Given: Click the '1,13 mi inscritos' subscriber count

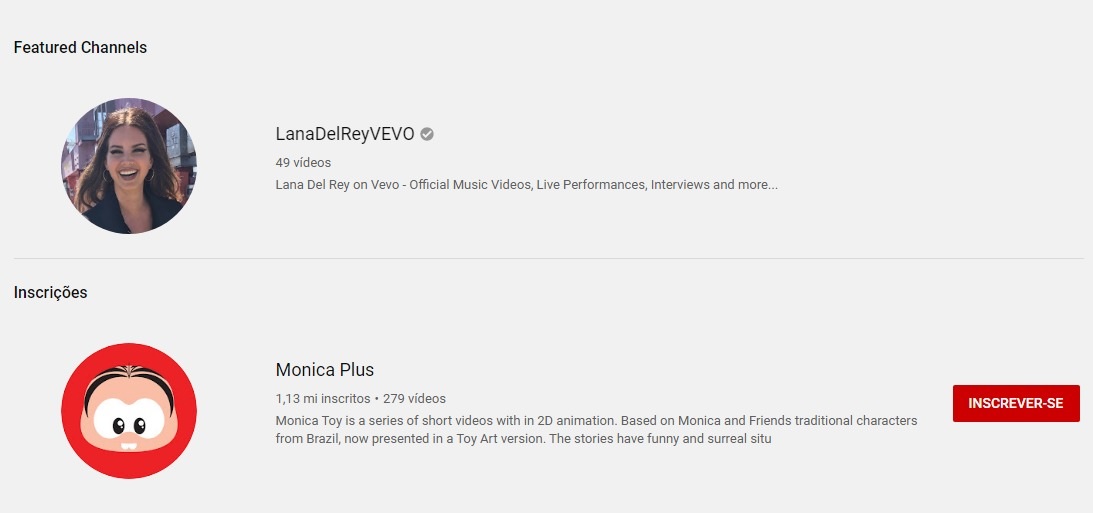Looking at the screenshot, I should [323, 399].
